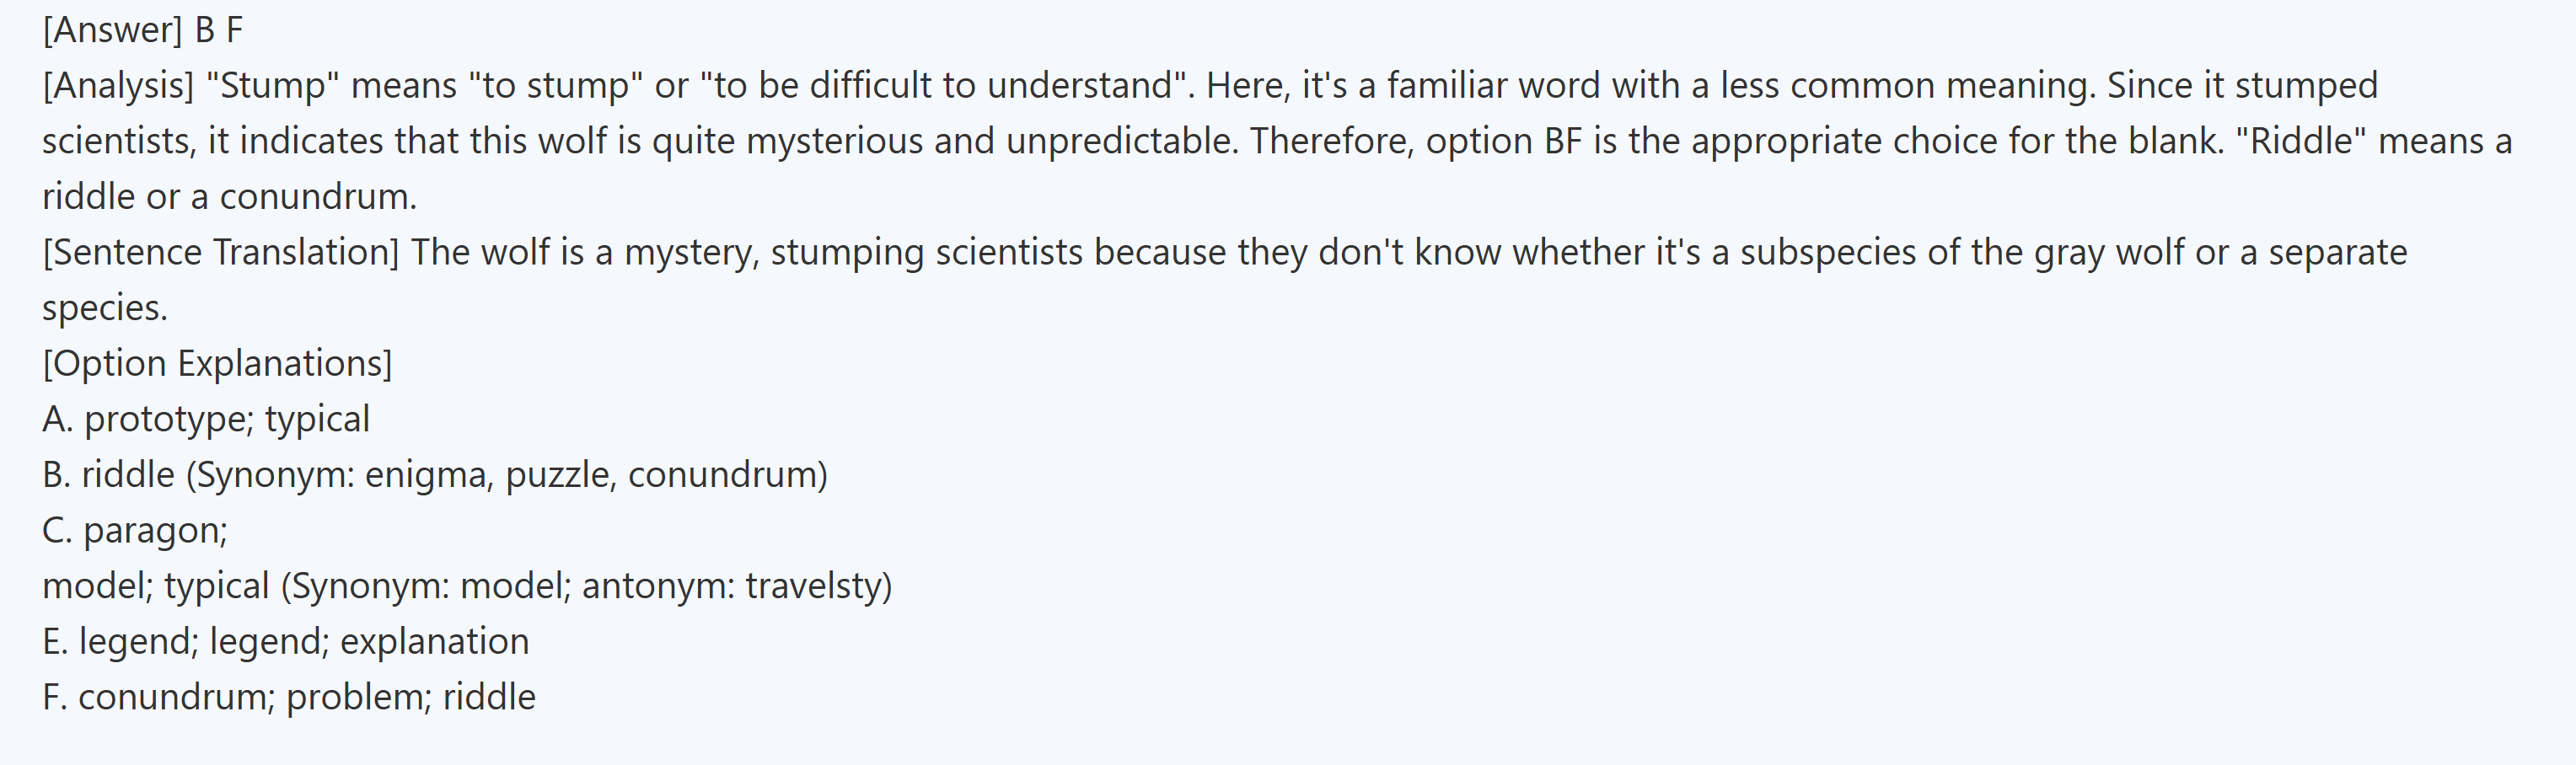Click "scientists" at start of second analysis line
This screenshot has height=765, width=2576.
tap(118, 141)
